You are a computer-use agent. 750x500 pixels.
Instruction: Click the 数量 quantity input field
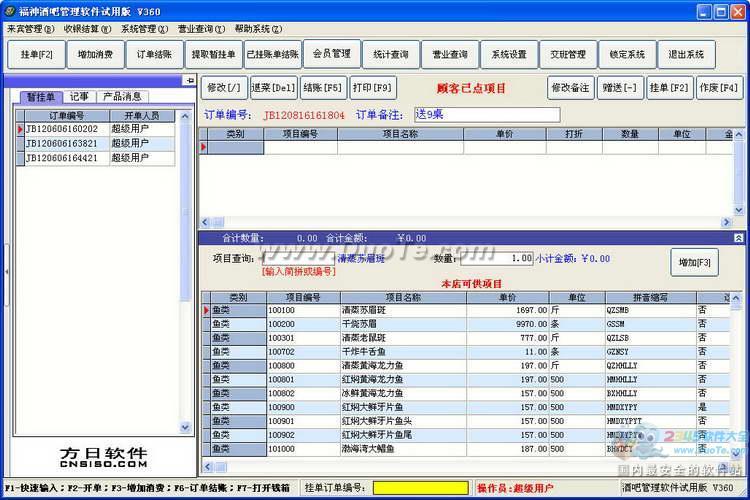tap(496, 258)
